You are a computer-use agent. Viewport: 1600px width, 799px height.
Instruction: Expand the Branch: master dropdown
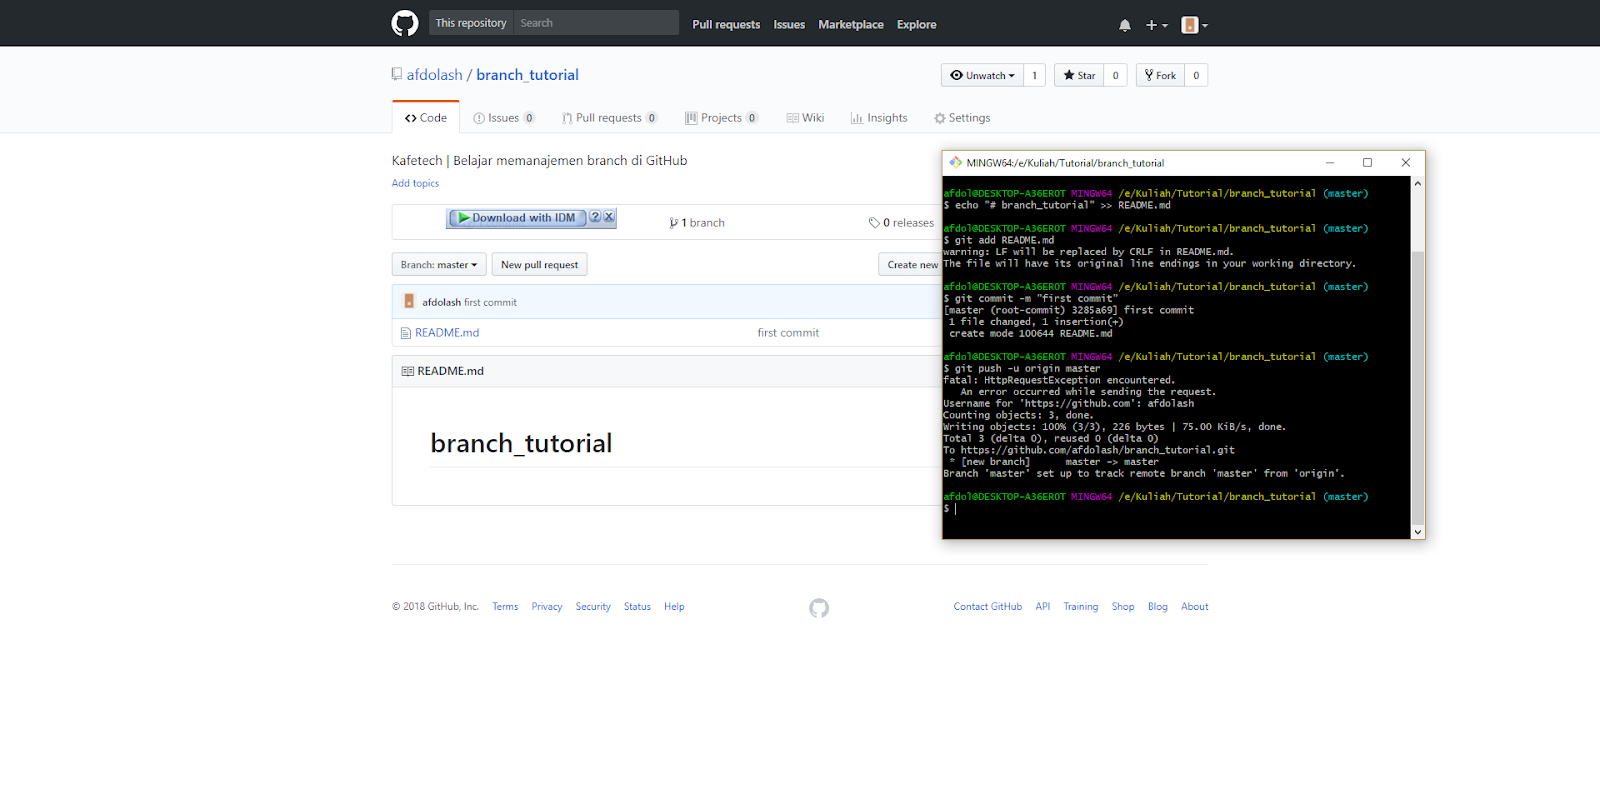(x=439, y=265)
